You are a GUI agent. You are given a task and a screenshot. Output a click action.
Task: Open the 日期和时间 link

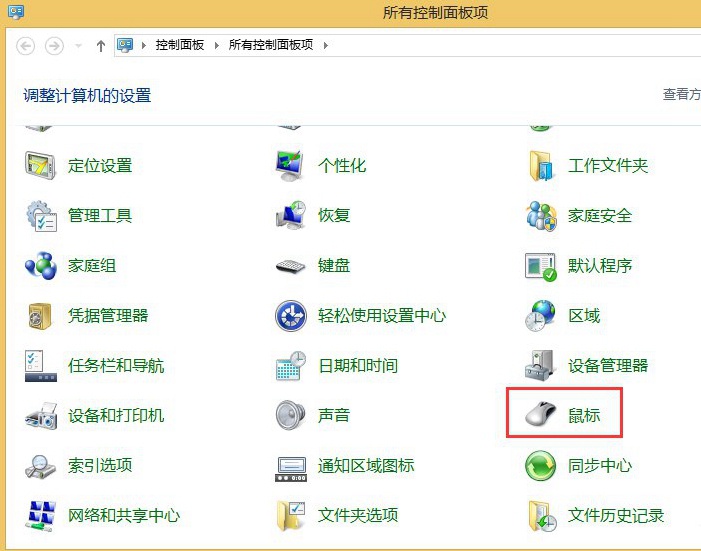click(358, 366)
